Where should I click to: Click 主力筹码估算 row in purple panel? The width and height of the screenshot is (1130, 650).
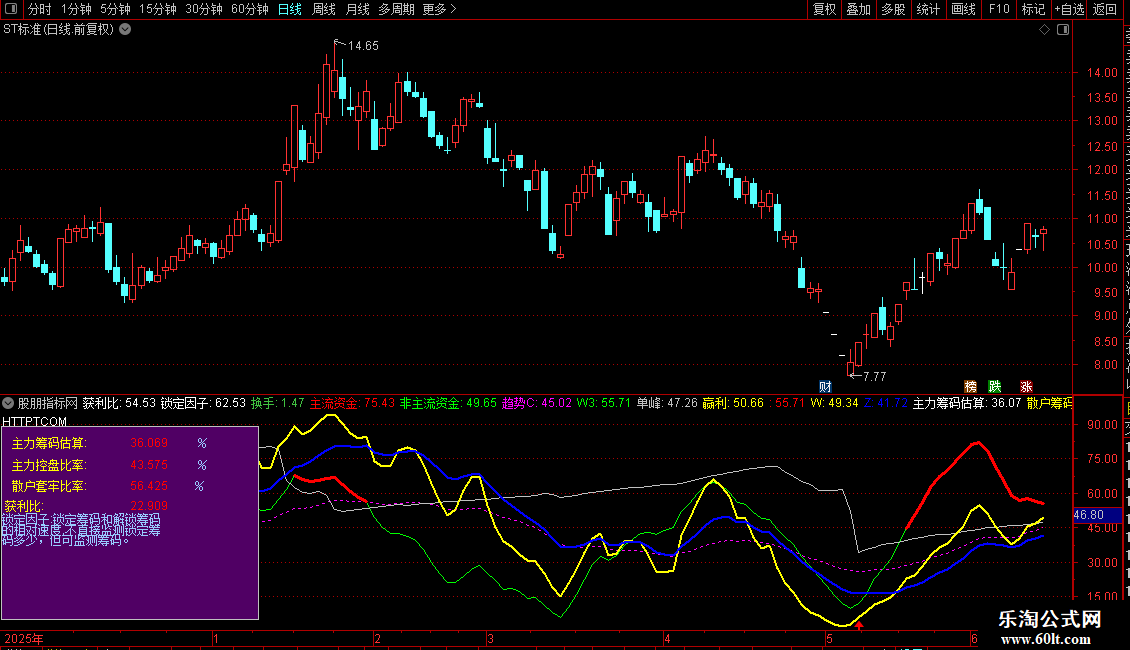click(110, 443)
